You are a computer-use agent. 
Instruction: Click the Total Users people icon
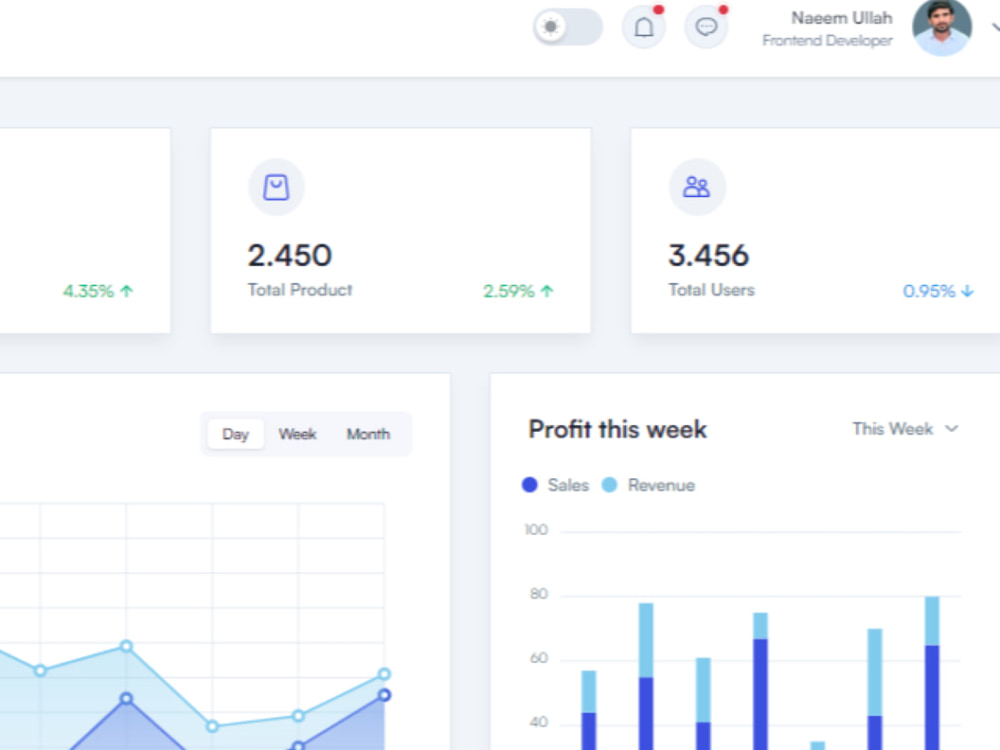tap(696, 187)
